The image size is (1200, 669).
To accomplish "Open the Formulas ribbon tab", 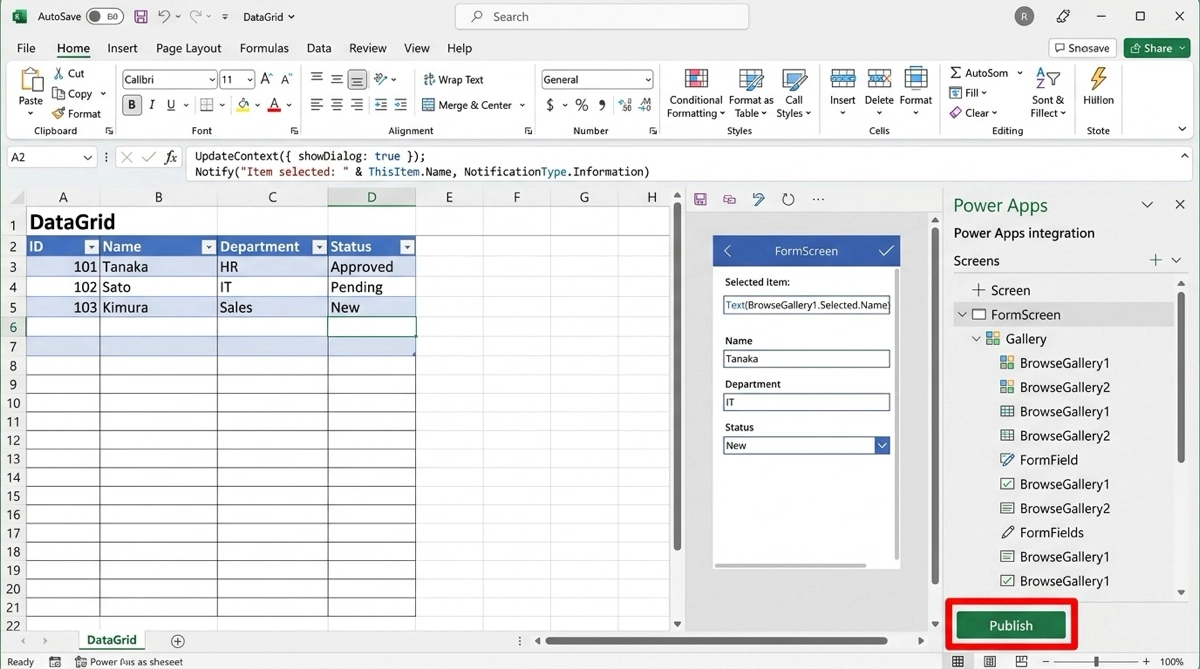I will [264, 48].
